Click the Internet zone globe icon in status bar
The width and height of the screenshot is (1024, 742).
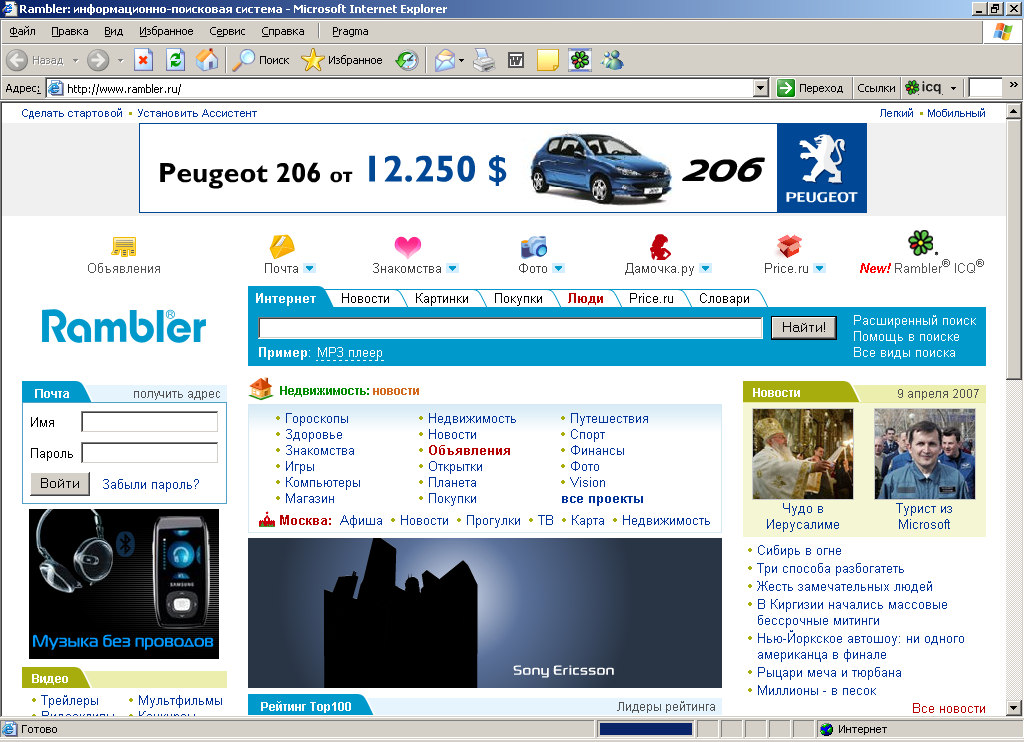(x=827, y=729)
